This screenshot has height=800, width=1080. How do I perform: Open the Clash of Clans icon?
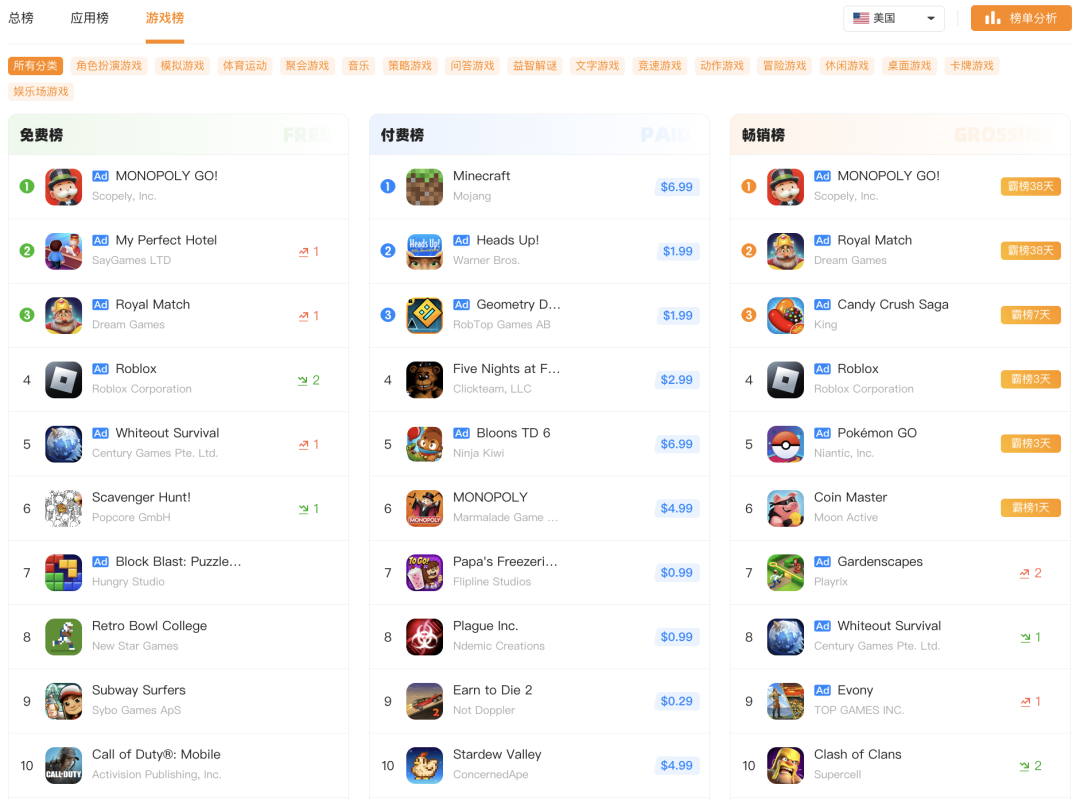click(x=785, y=765)
